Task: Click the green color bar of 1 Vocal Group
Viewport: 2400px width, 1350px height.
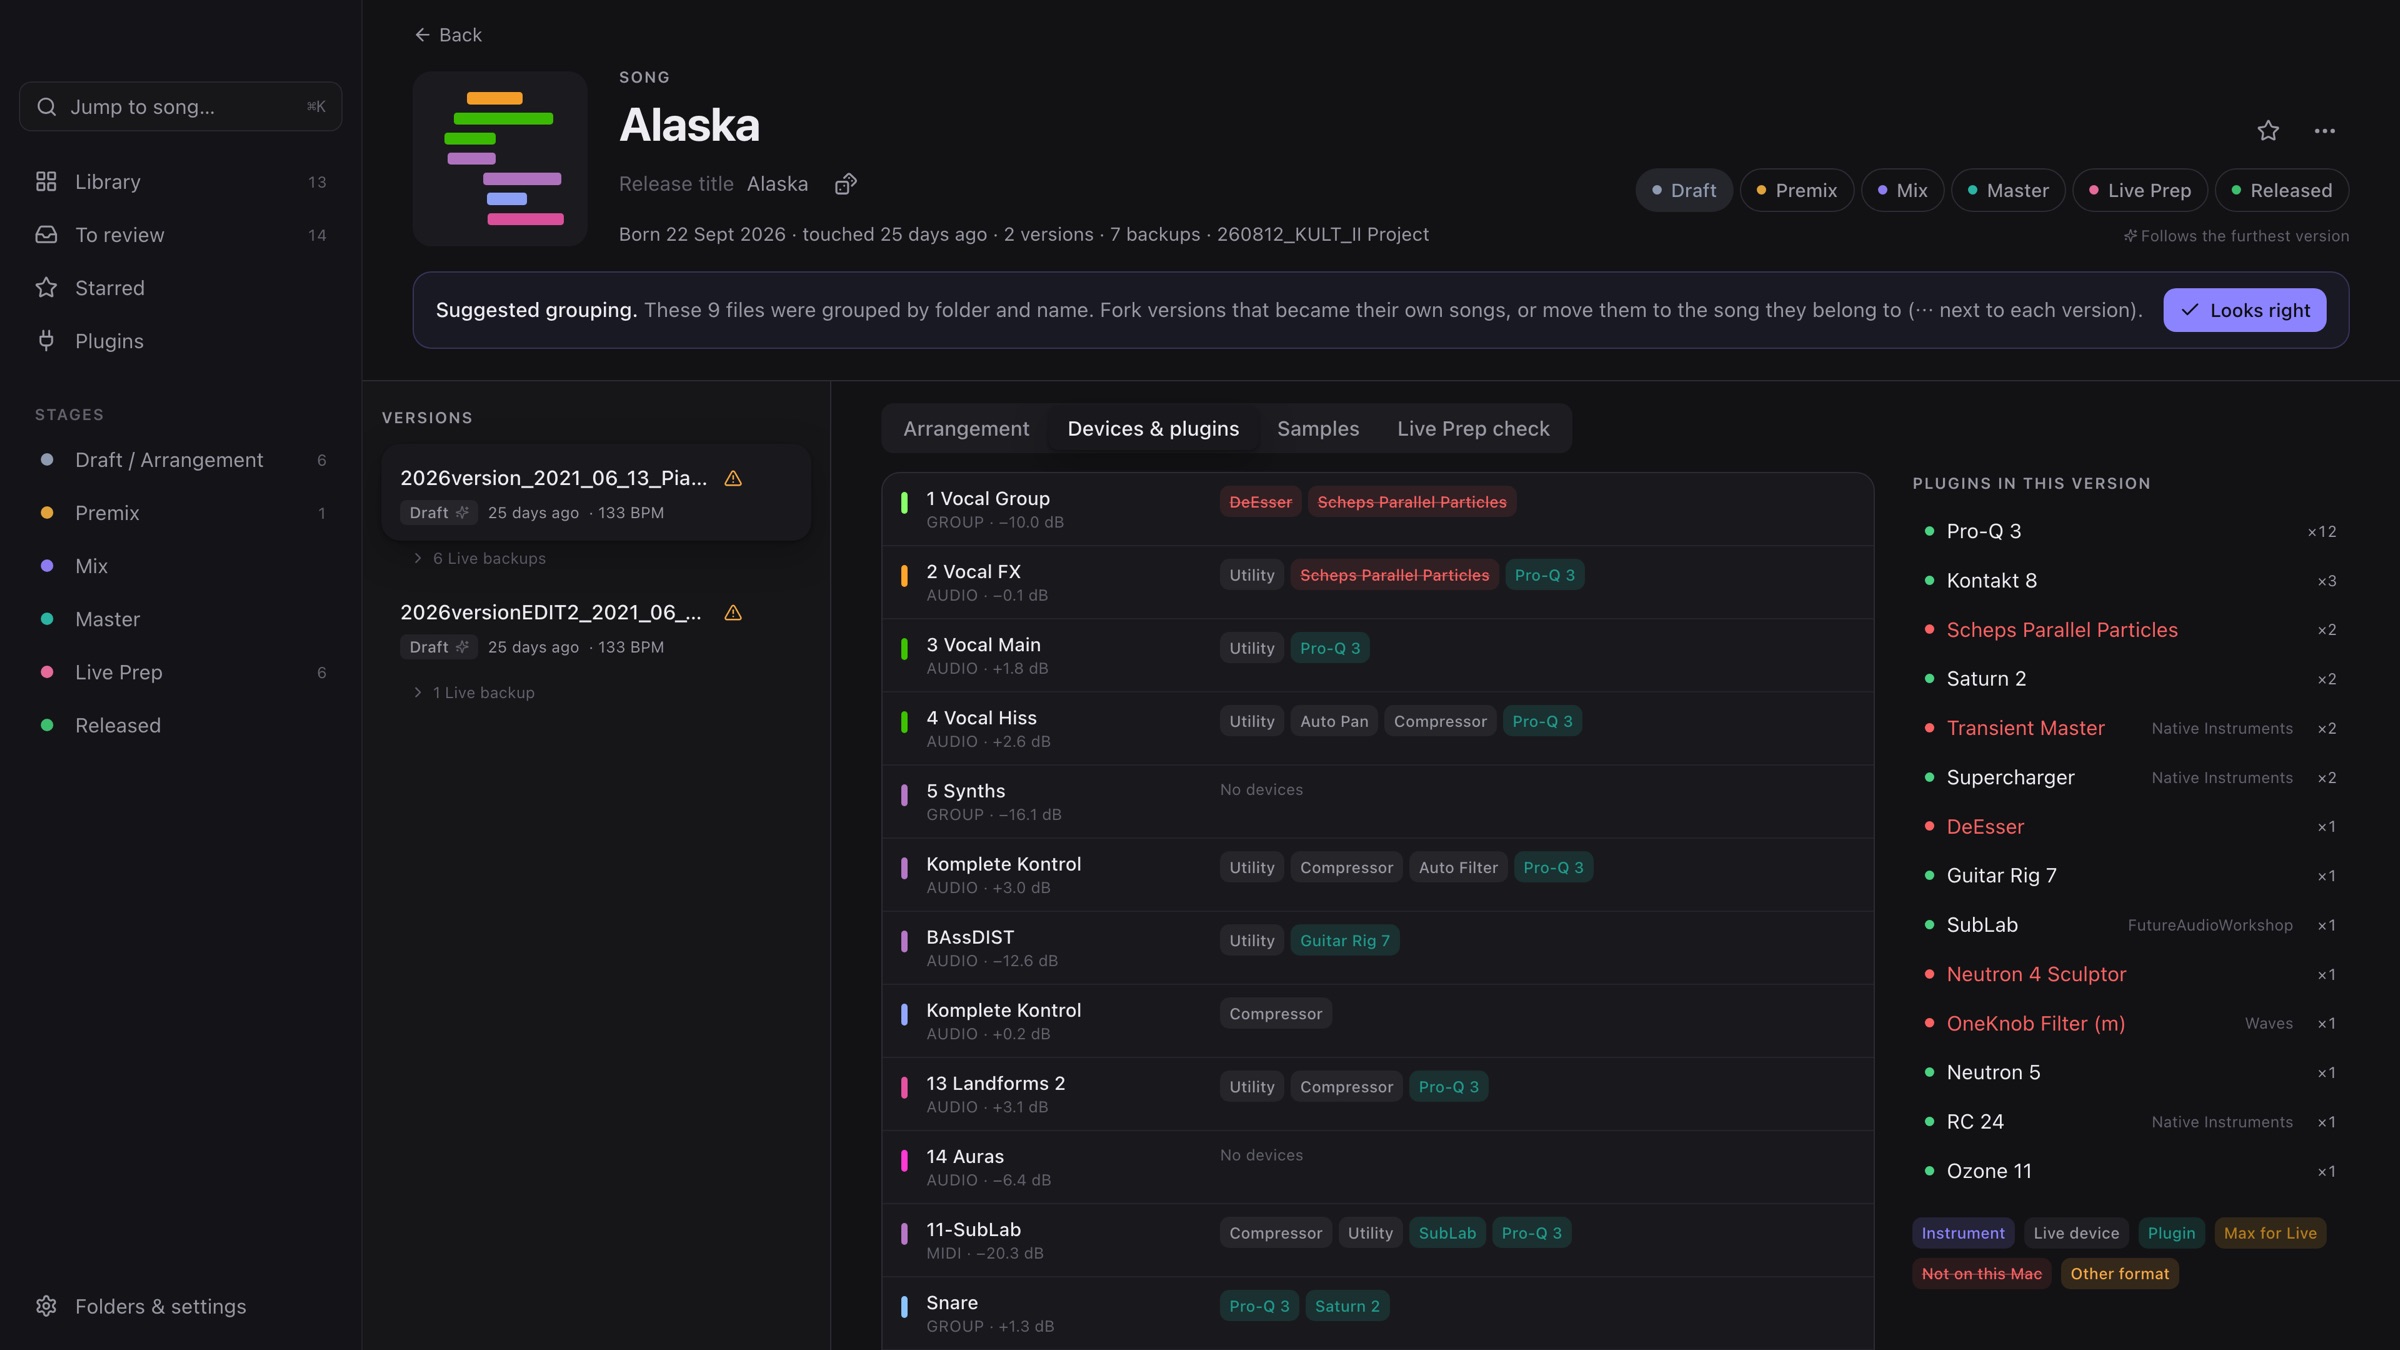Action: pos(904,503)
